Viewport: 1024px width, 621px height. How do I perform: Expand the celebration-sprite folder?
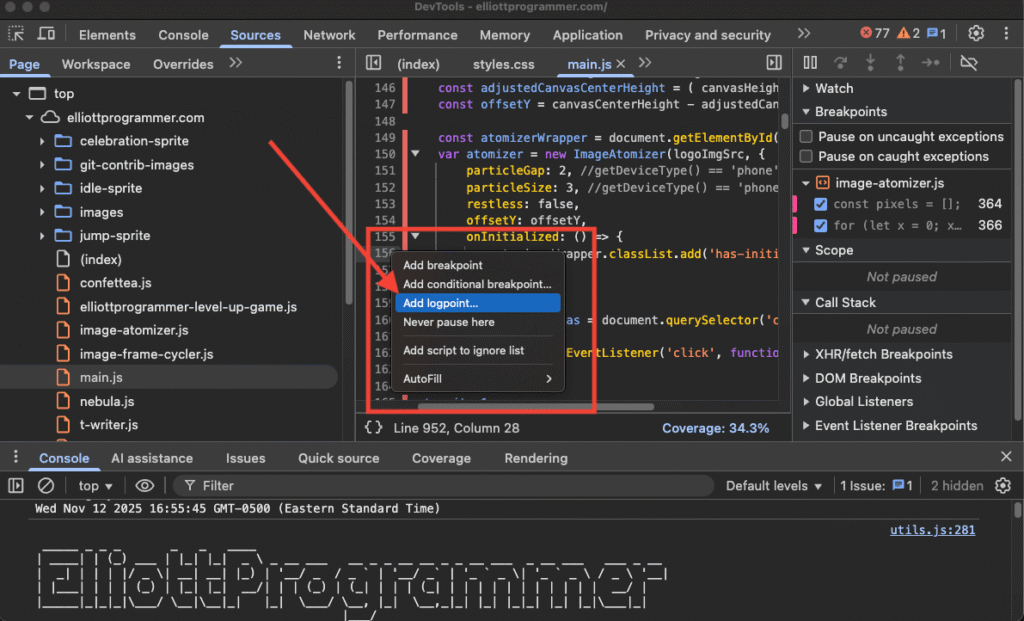click(42, 141)
